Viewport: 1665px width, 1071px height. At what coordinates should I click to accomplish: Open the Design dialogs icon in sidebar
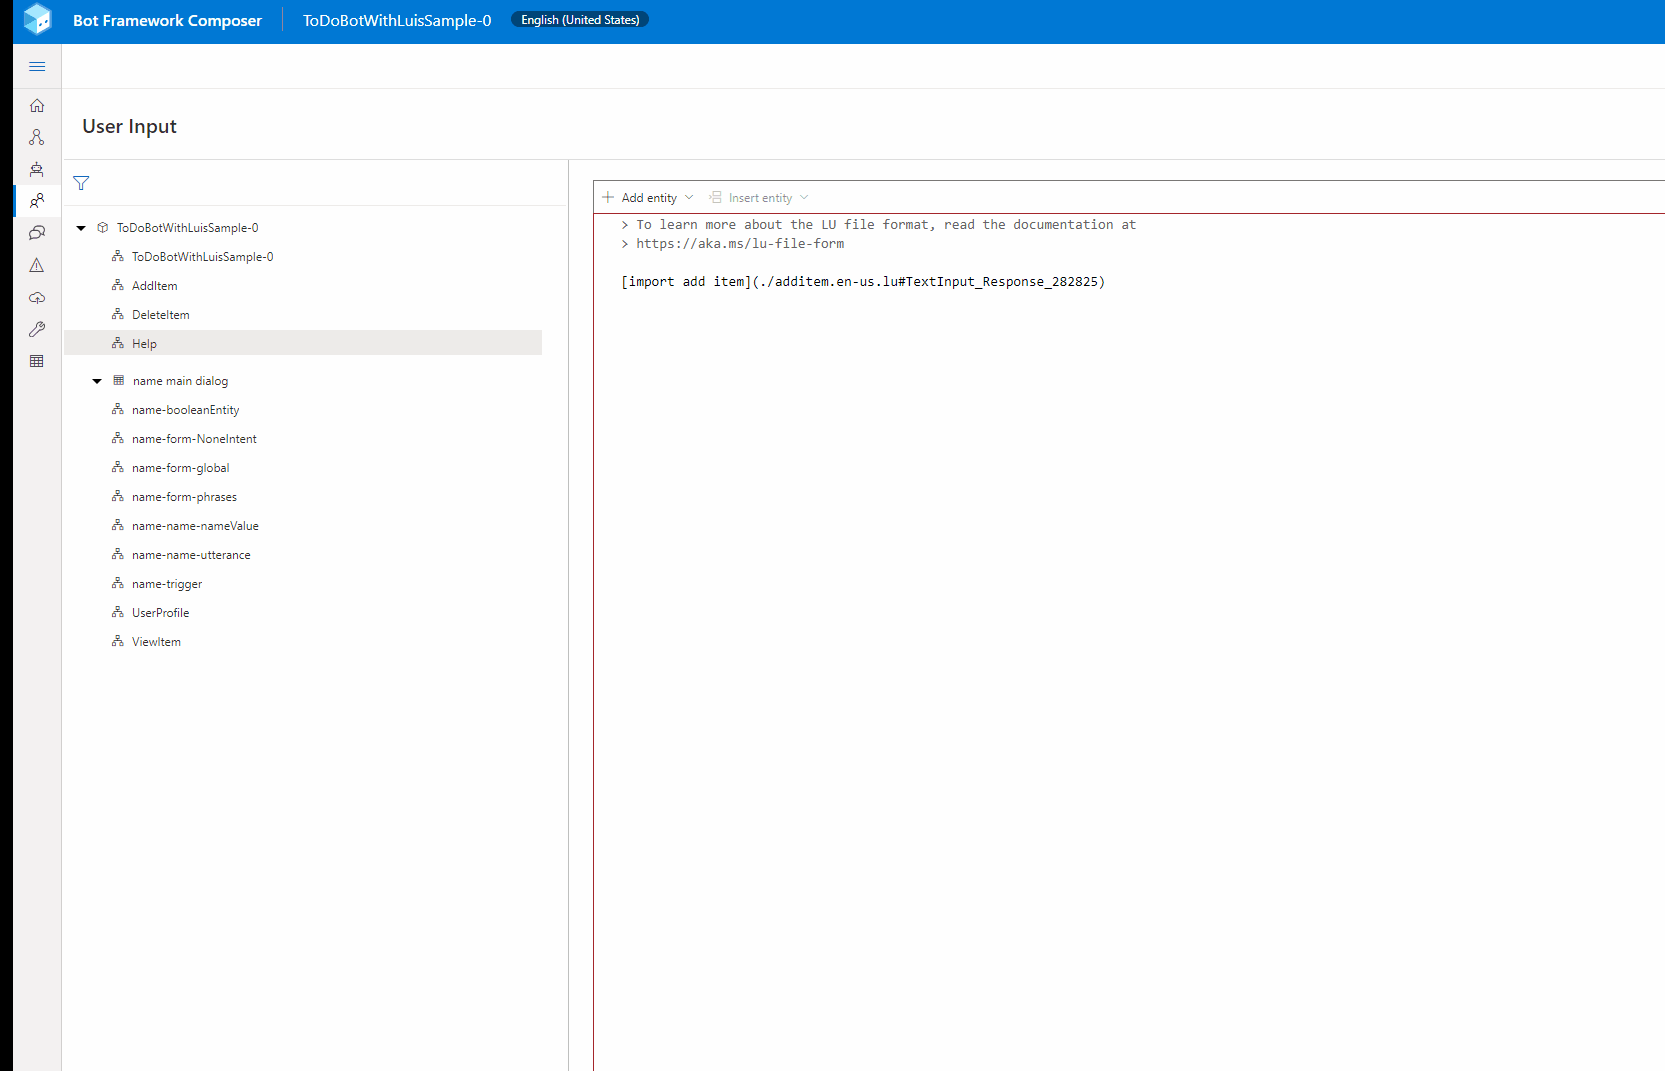tap(37, 137)
